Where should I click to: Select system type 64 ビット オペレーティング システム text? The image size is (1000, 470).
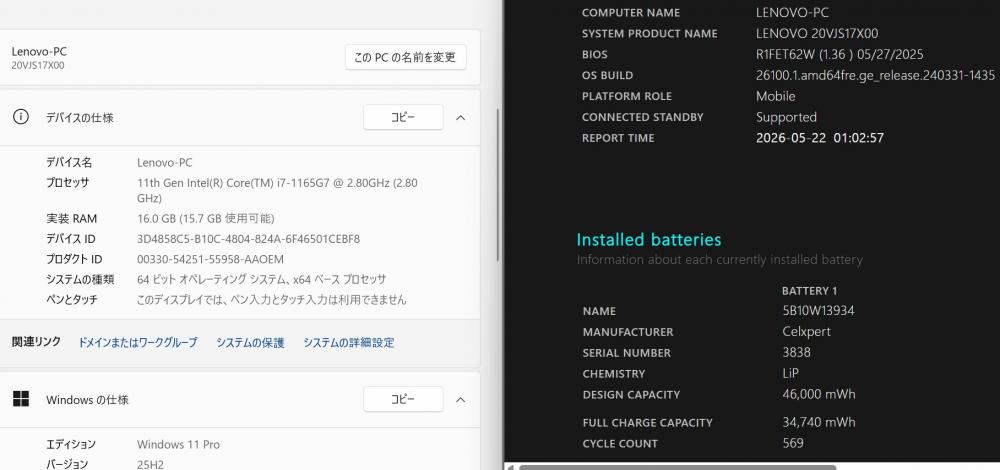[261, 279]
